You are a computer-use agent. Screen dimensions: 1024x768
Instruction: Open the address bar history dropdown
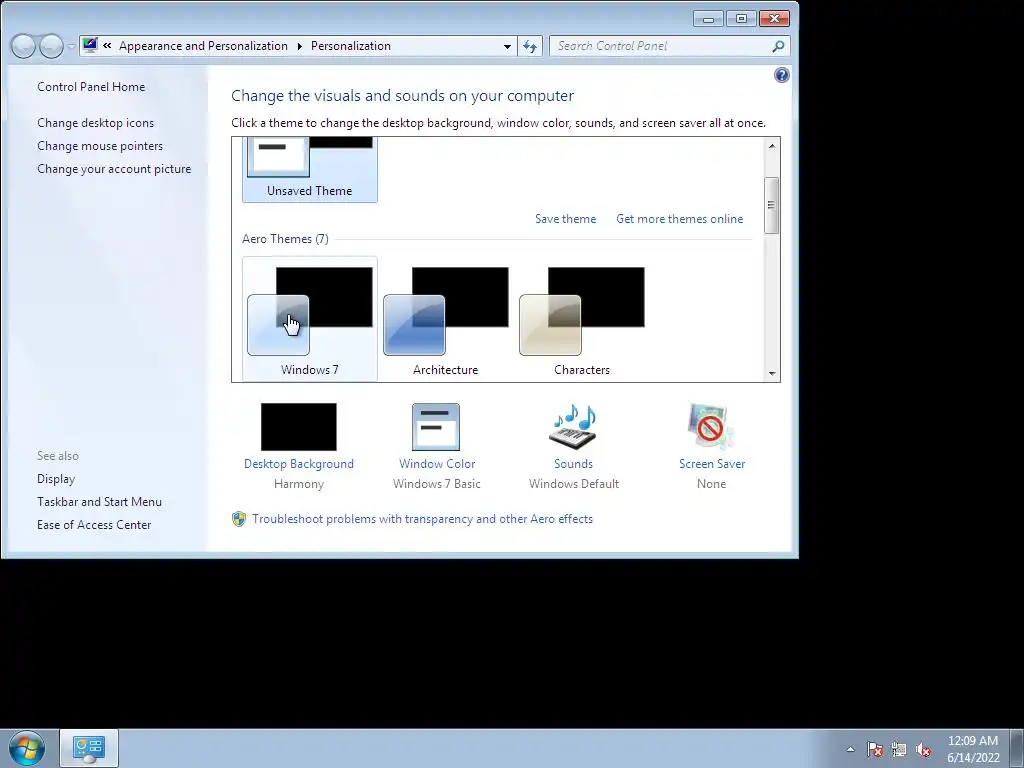point(507,46)
